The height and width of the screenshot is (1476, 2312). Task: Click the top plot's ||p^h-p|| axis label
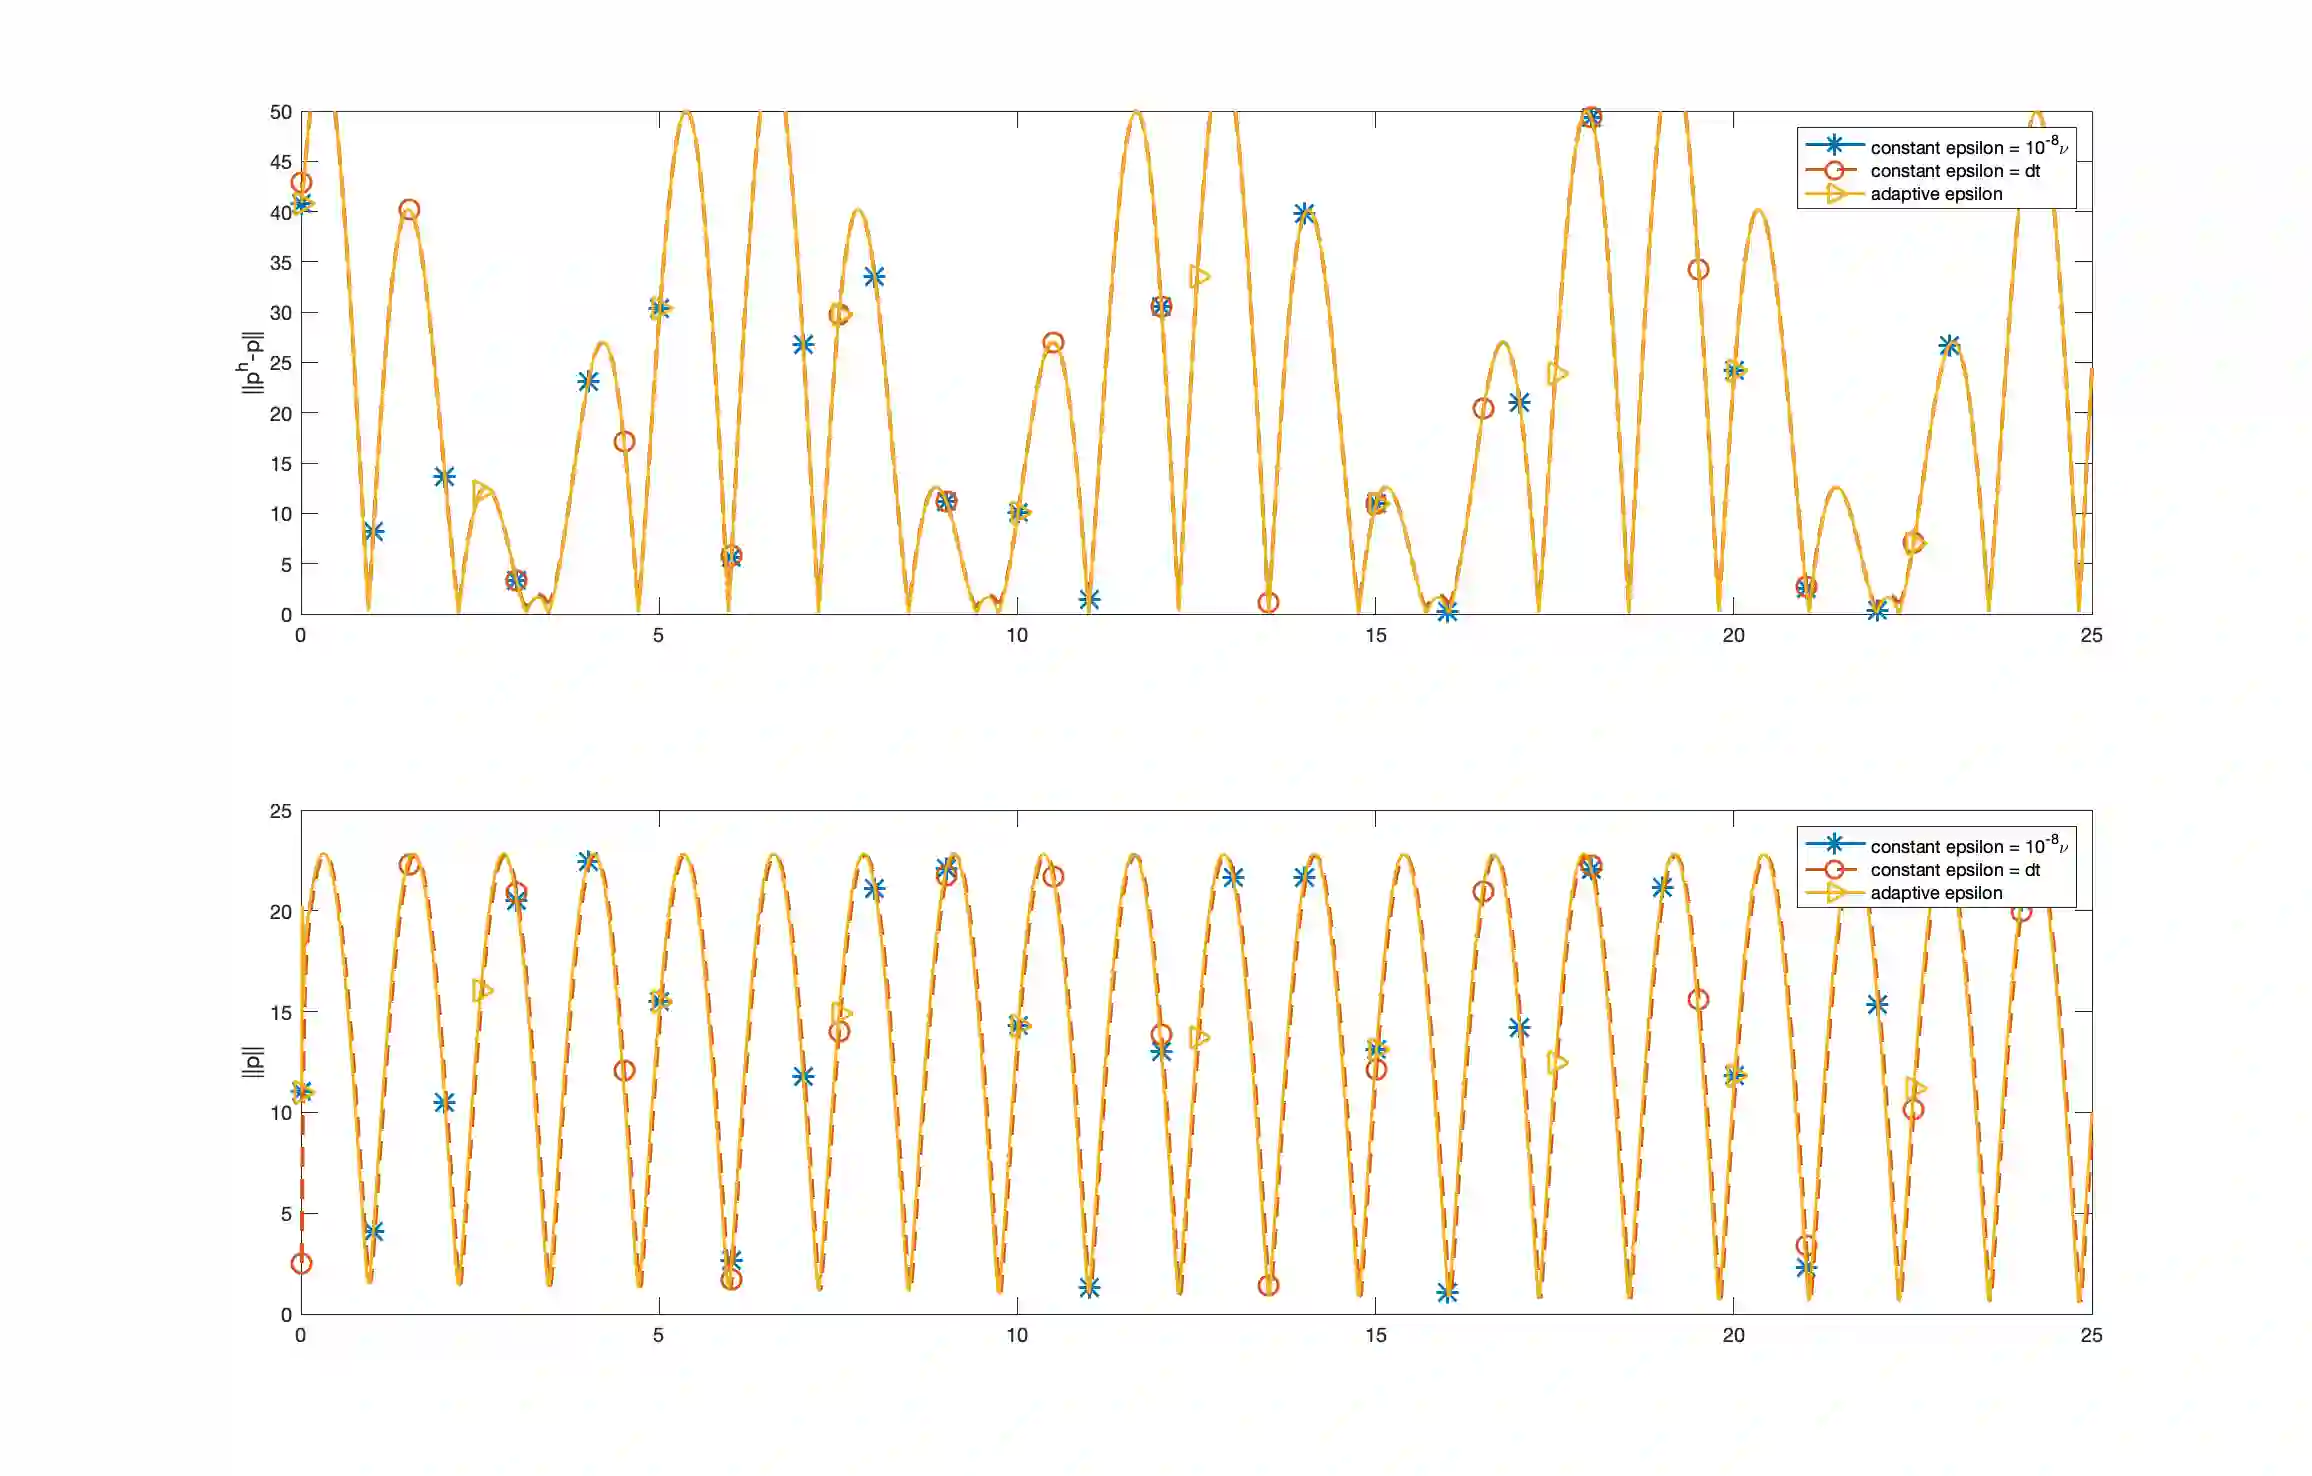point(251,362)
